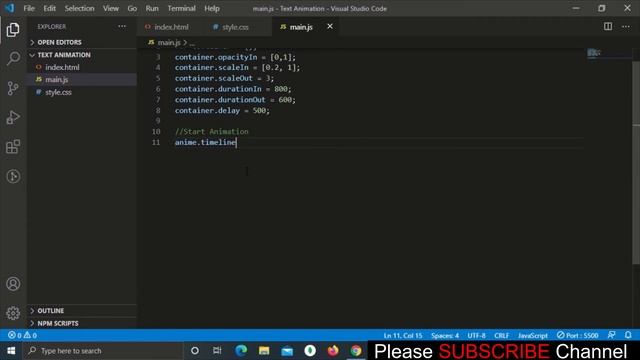Screen dimensions: 640x360
Task: Change language mode via JavaScript
Action: (533, 335)
